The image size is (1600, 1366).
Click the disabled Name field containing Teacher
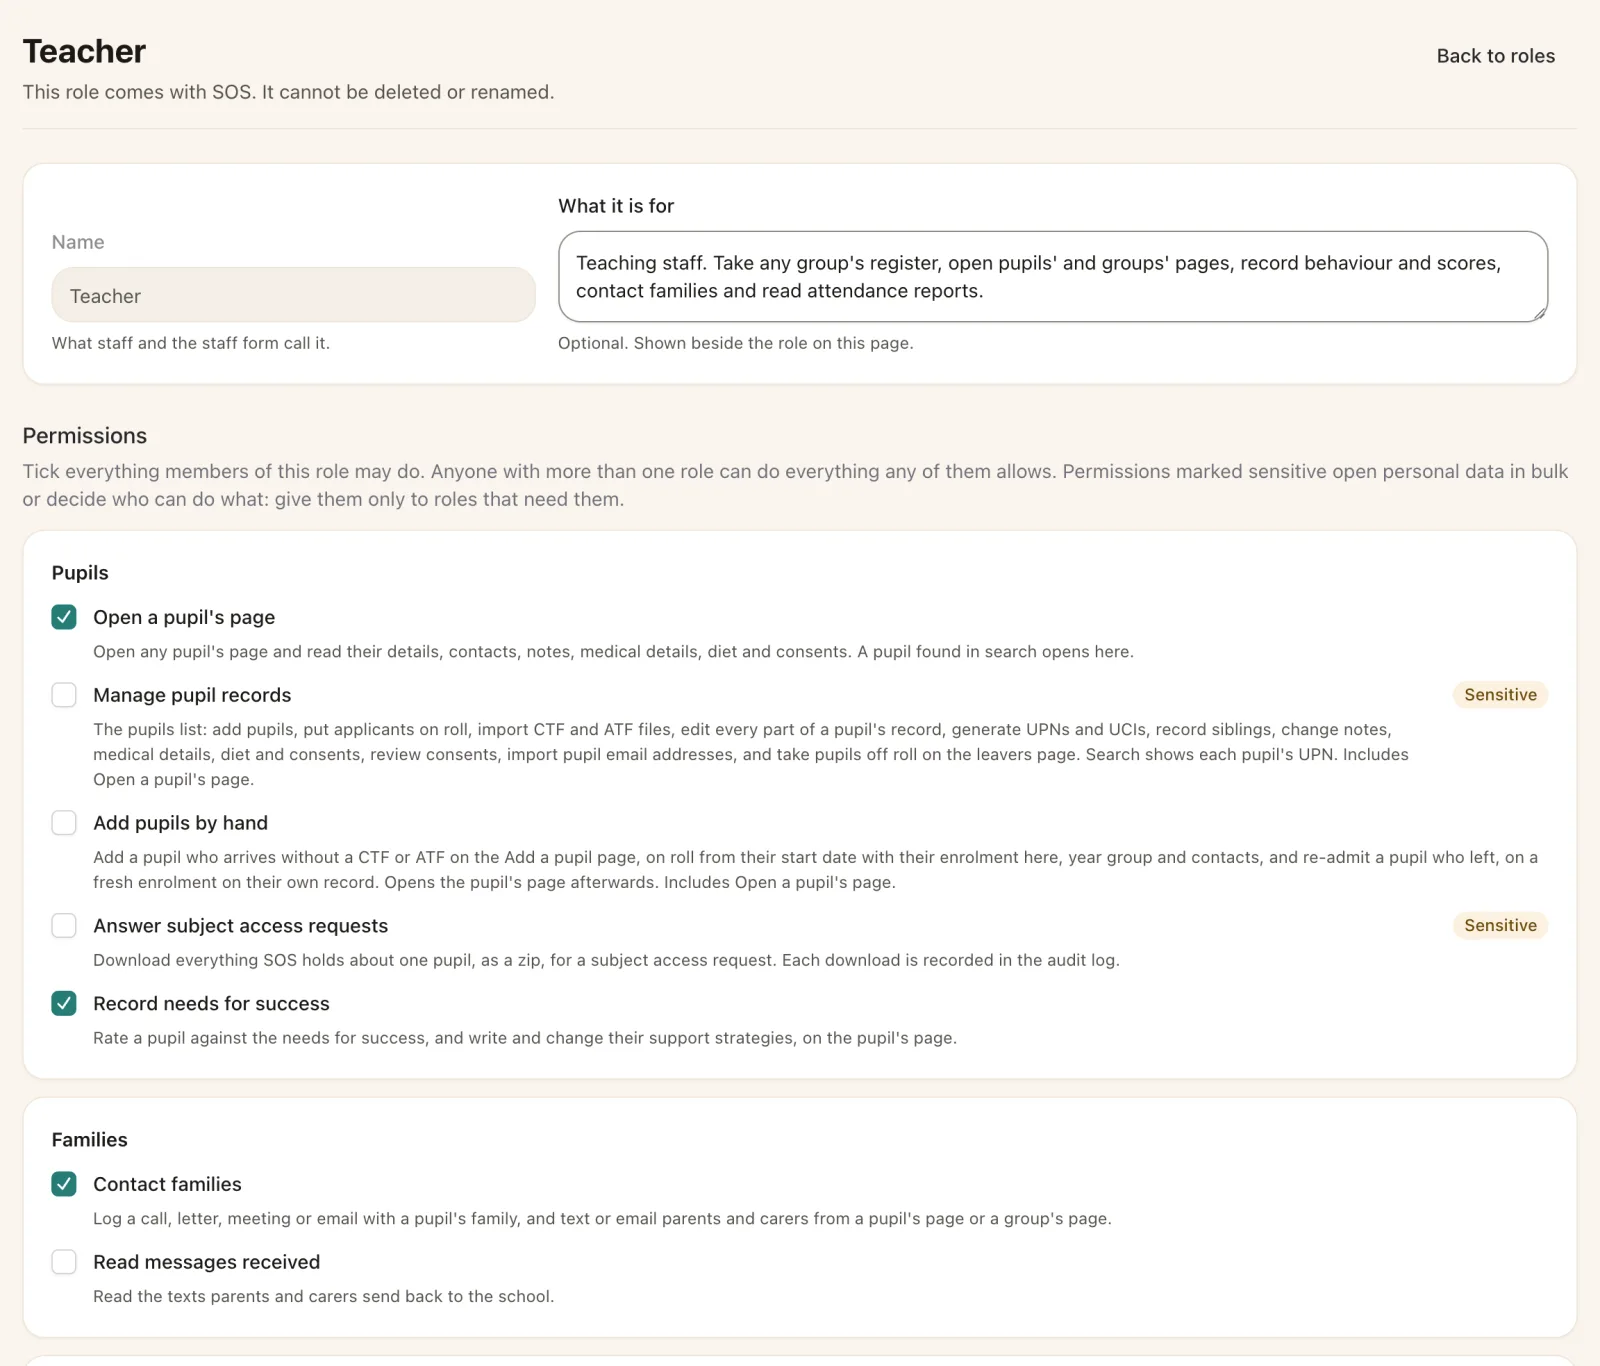pyautogui.click(x=293, y=295)
